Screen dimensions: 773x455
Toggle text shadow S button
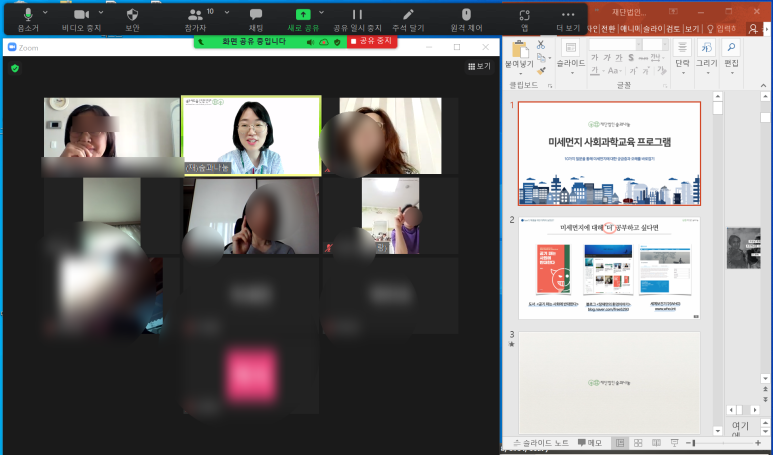click(631, 58)
